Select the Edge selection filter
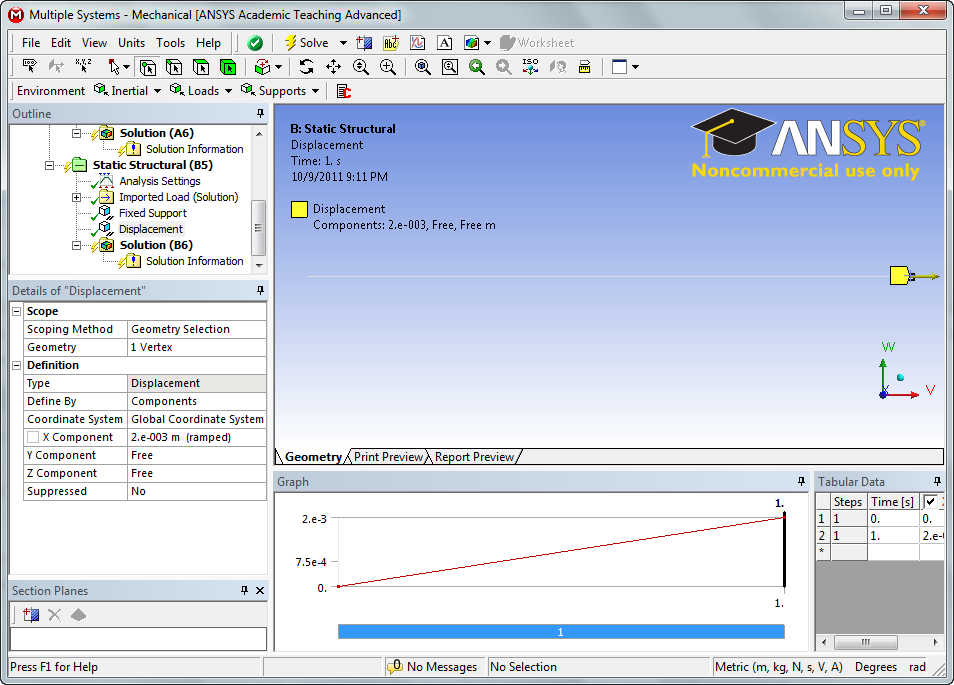The height and width of the screenshot is (685, 954). [x=174, y=67]
